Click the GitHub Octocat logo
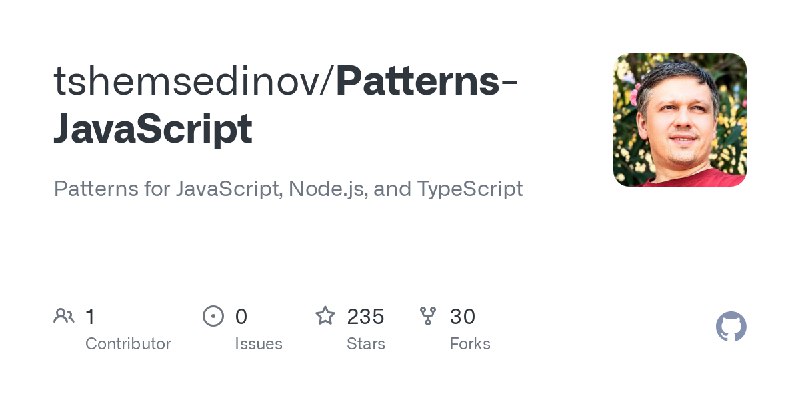 [x=731, y=327]
